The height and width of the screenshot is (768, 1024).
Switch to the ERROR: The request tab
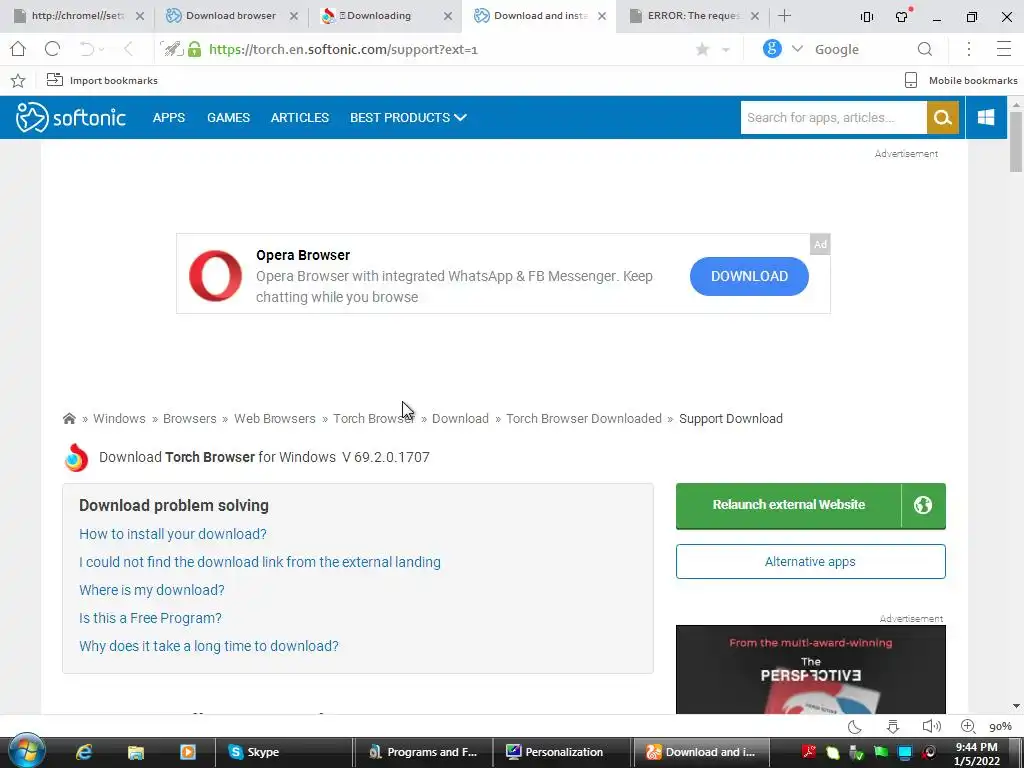point(694,16)
